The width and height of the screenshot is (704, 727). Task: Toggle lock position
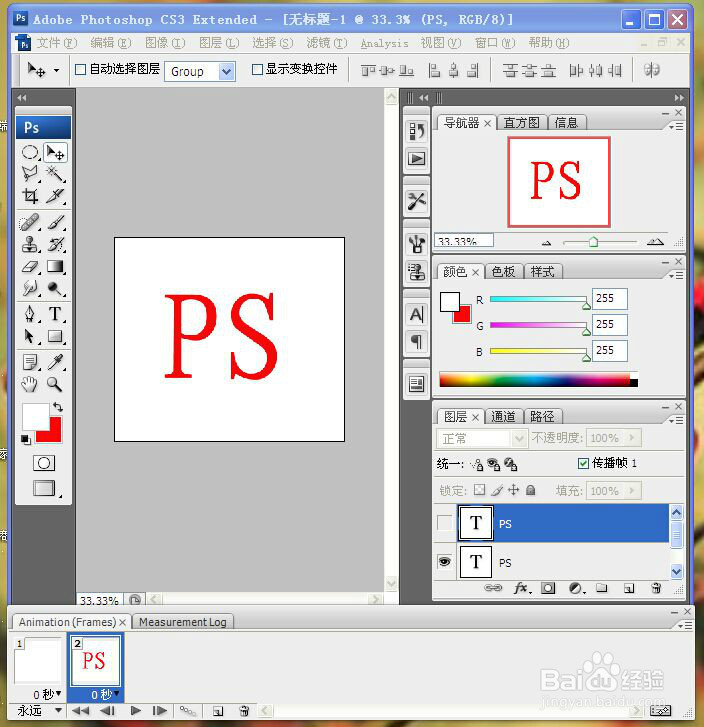click(x=513, y=490)
